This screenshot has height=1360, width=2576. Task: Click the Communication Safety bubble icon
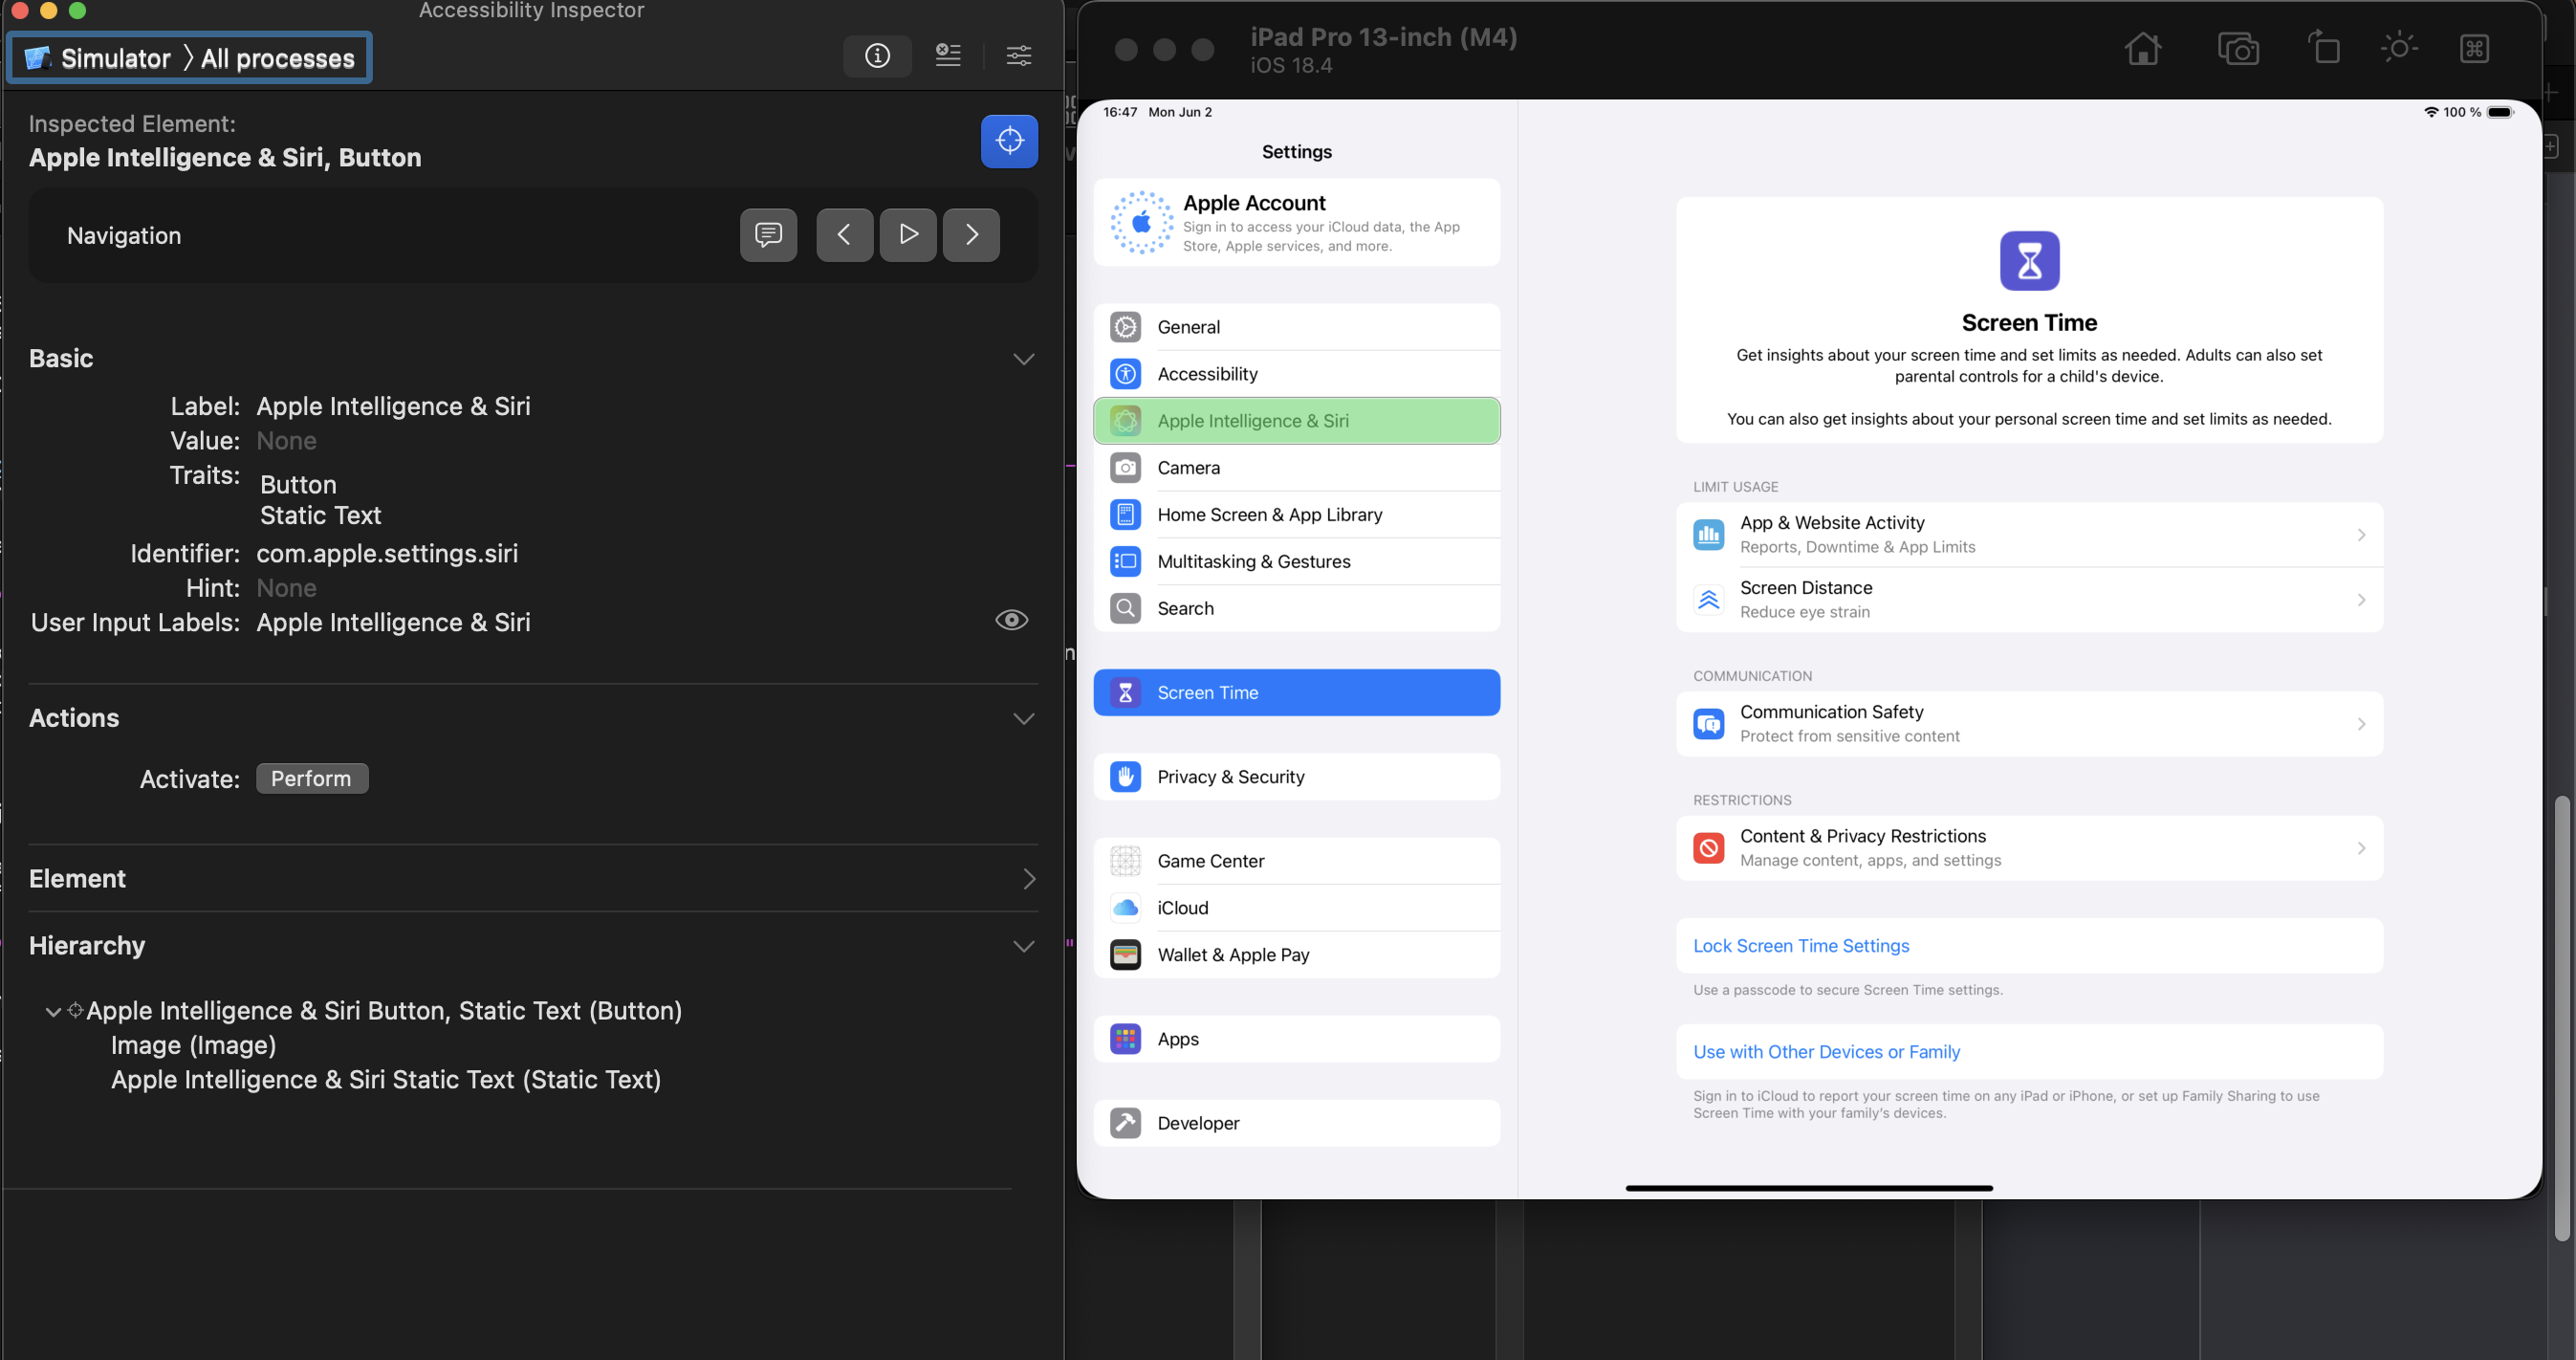pyautogui.click(x=1708, y=724)
